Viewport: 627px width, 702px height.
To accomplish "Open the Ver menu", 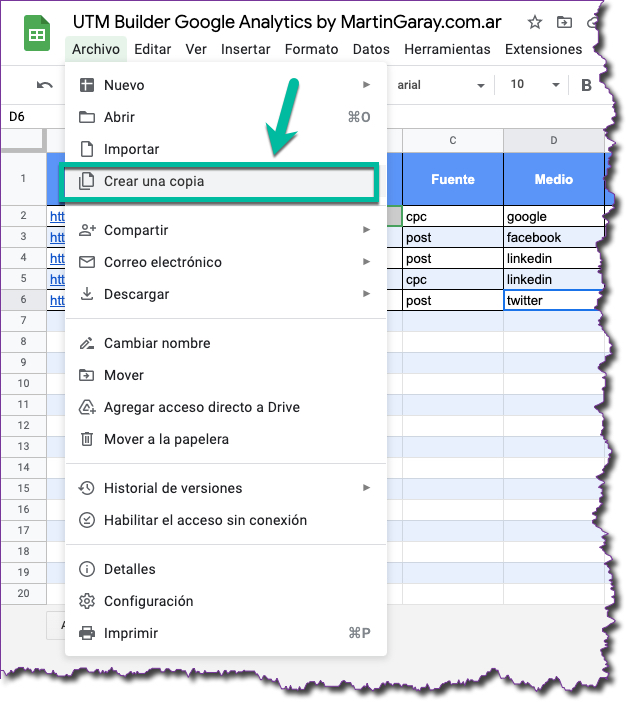I will point(196,49).
